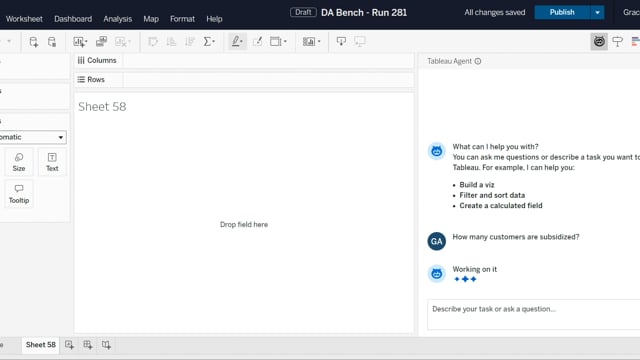Click the Sort Ascending icon
Image resolution: width=640 pixels, height=360 pixels.
tap(171, 42)
